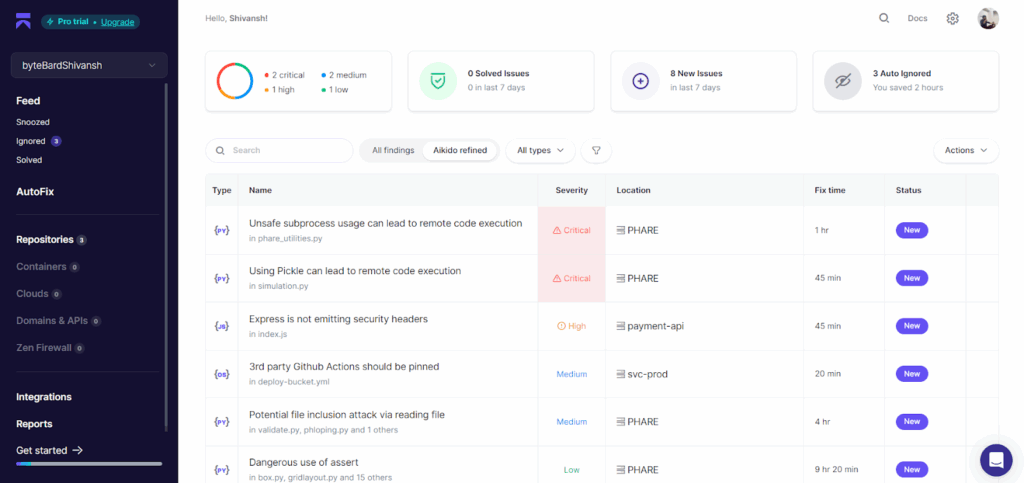This screenshot has height=483, width=1024.
Task: Click New status badge for subprocess issue
Action: (x=912, y=230)
